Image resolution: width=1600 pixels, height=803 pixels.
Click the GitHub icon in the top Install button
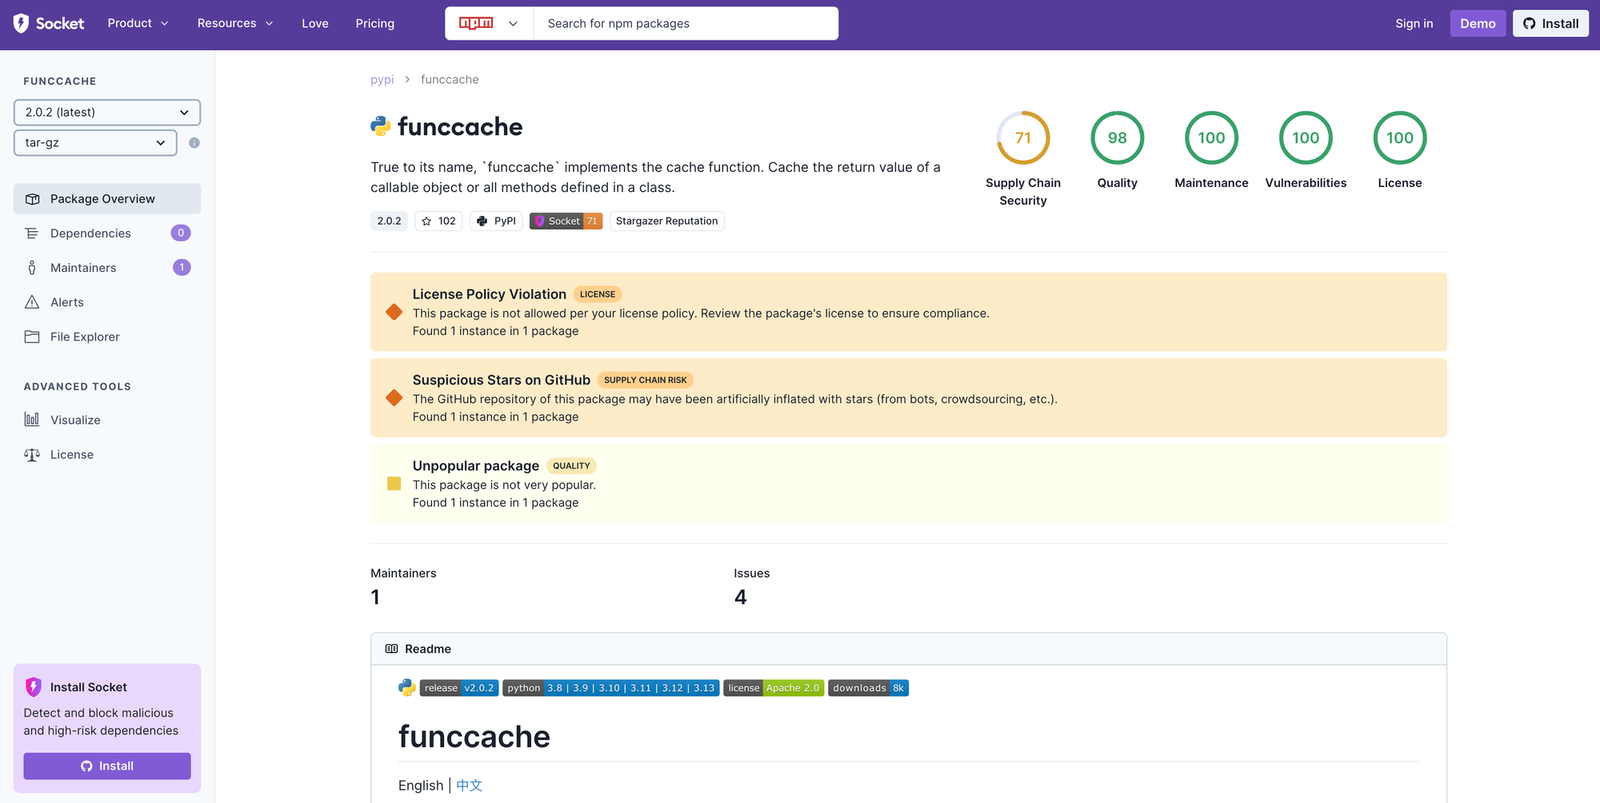[x=1529, y=24]
